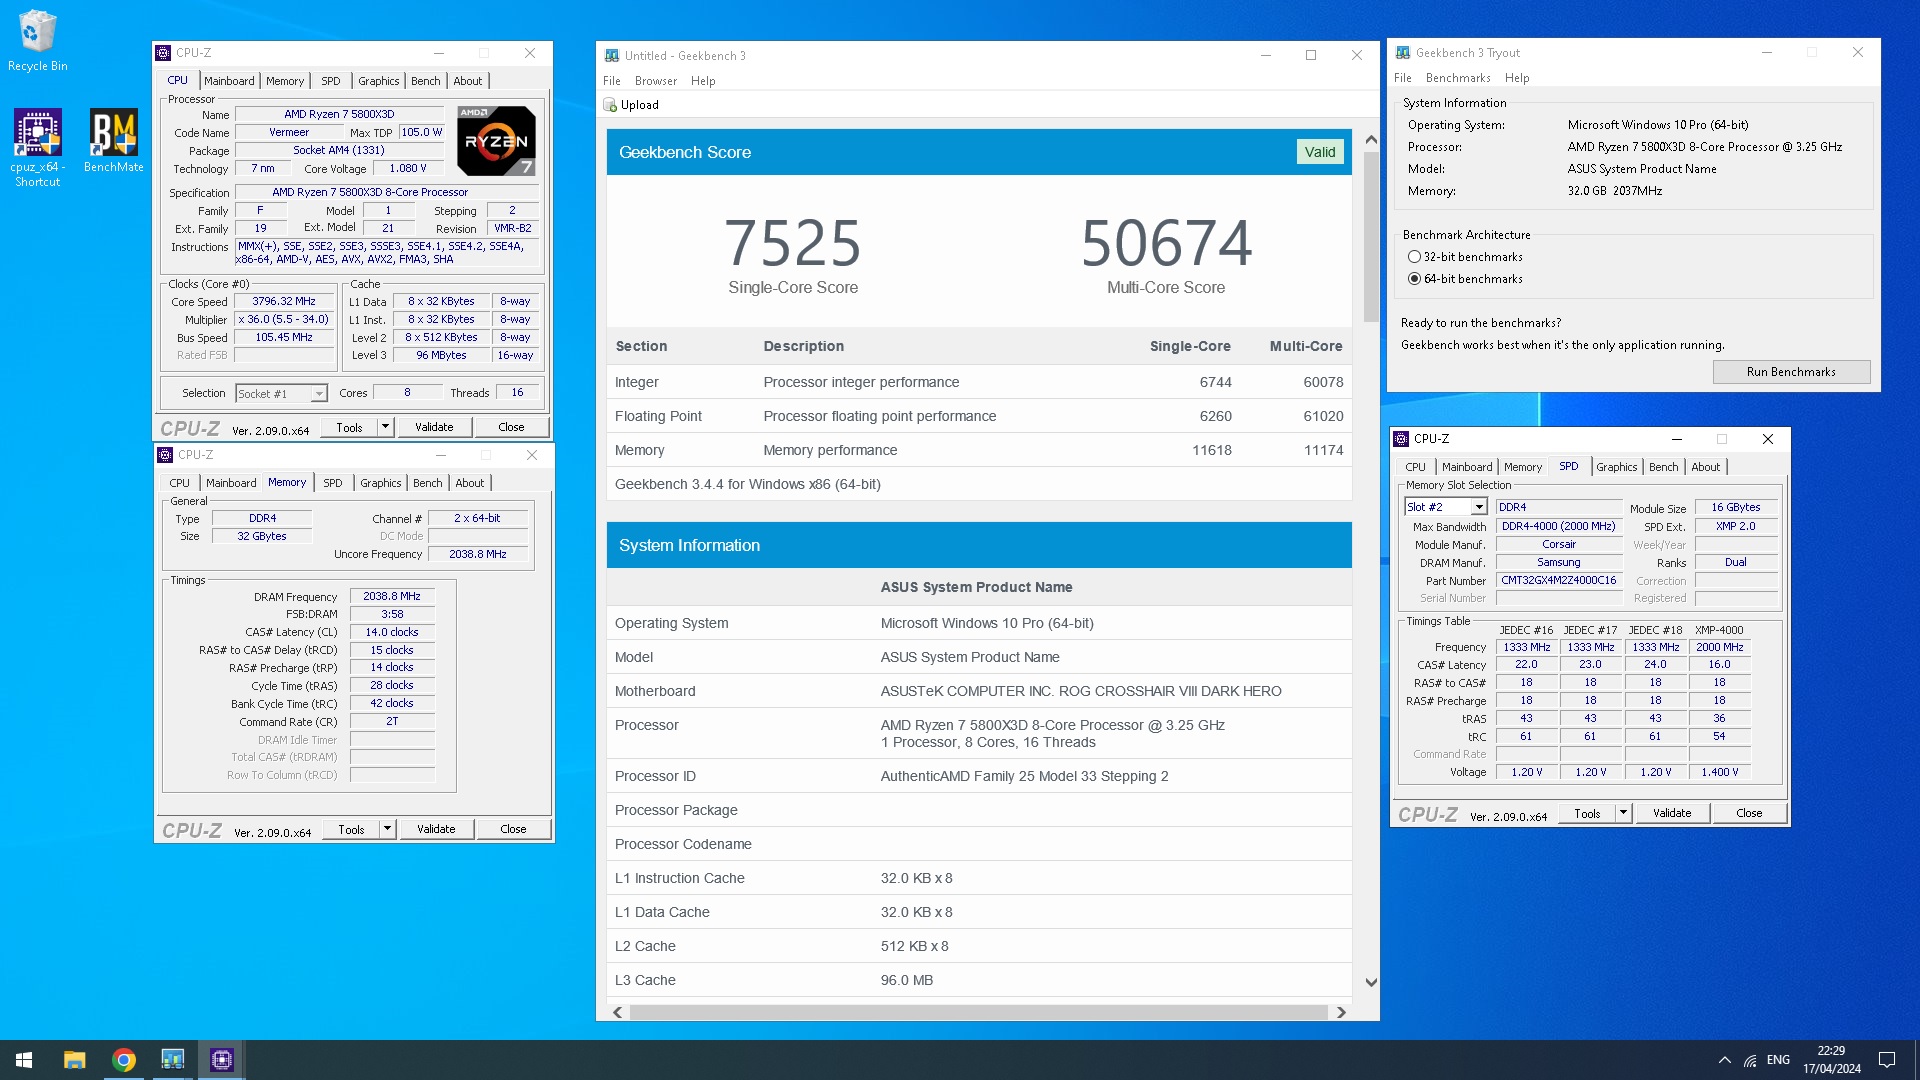Viewport: 1920px width, 1080px height.
Task: Open the BenchMate desktop icon
Action: (x=113, y=140)
